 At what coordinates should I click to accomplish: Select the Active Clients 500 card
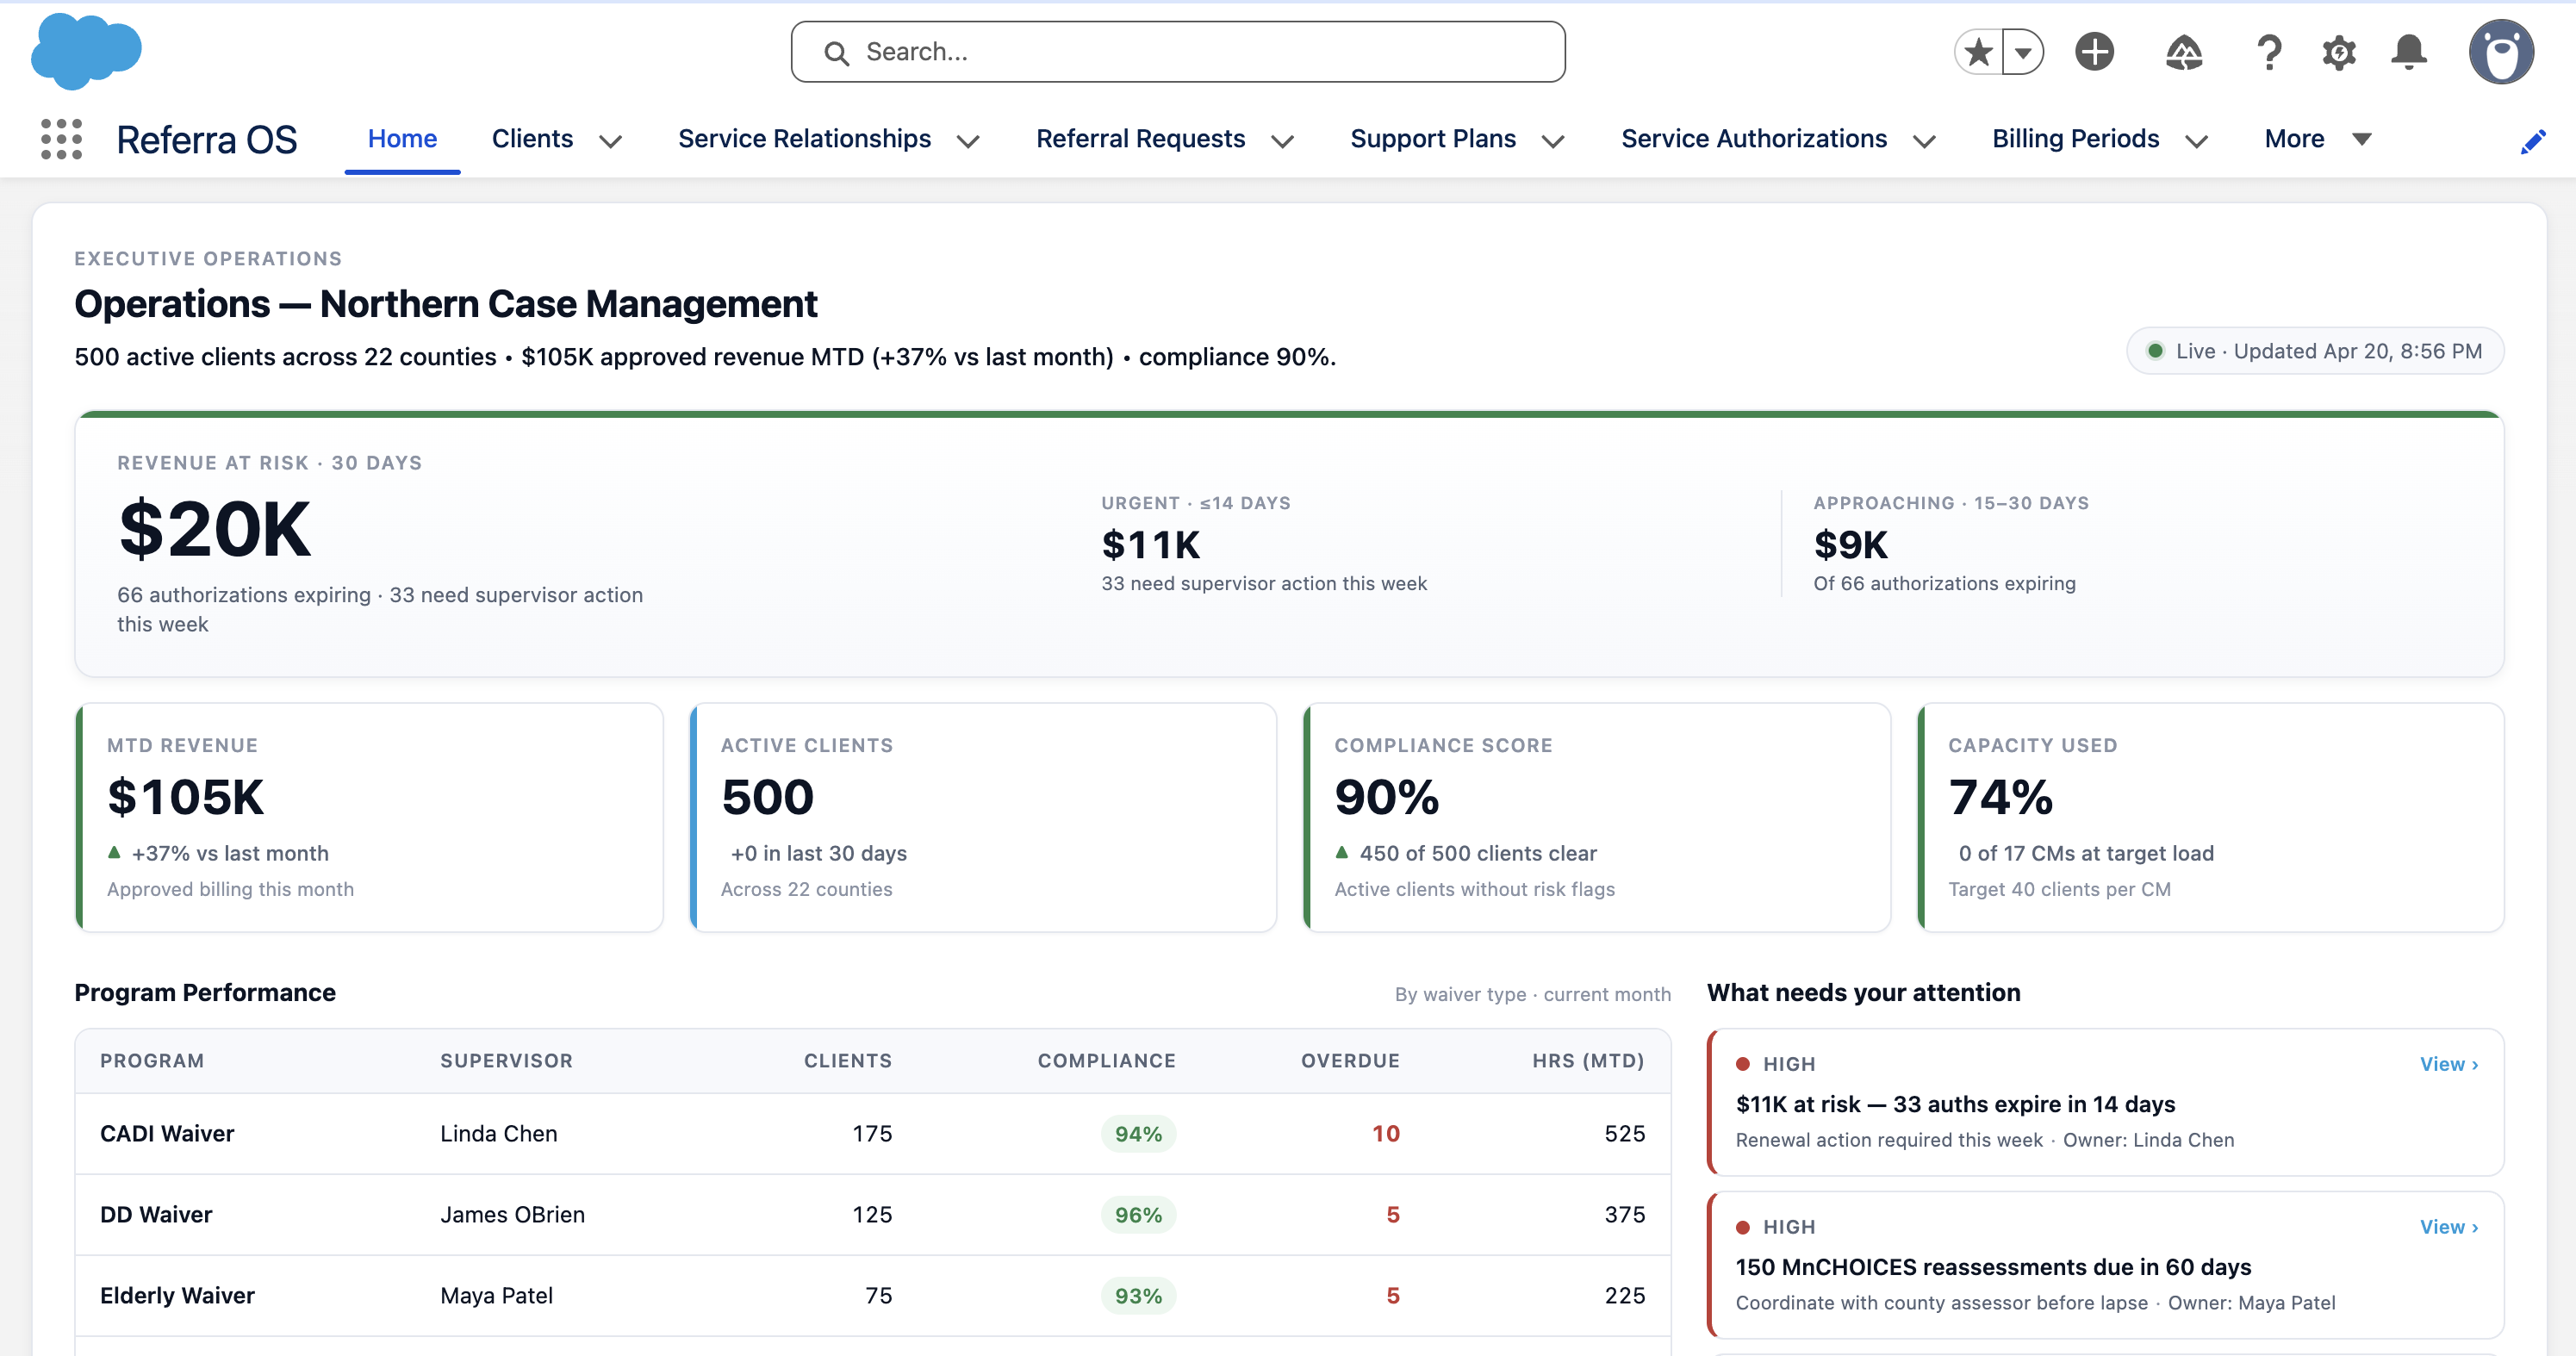pos(983,817)
